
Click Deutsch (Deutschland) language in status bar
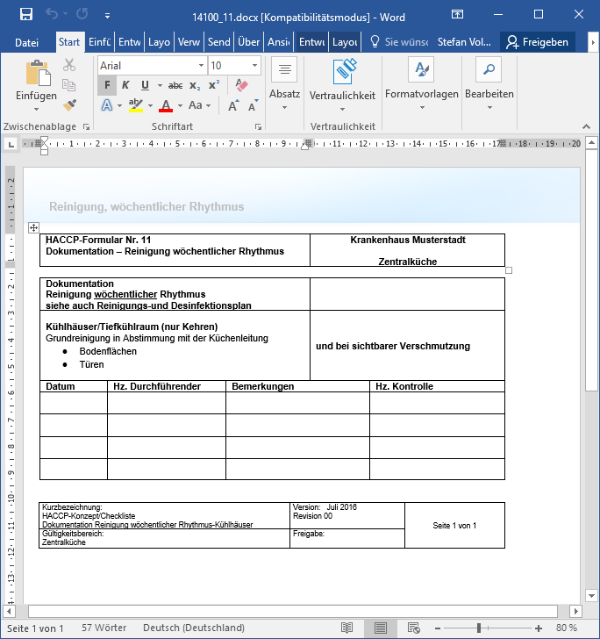193,628
